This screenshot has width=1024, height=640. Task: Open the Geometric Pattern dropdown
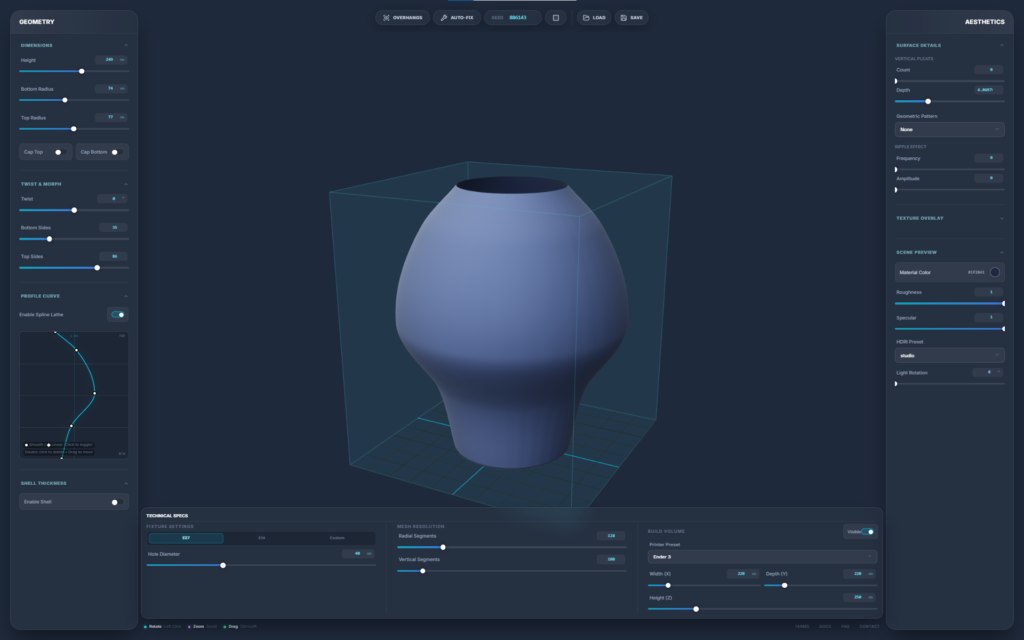coord(949,129)
